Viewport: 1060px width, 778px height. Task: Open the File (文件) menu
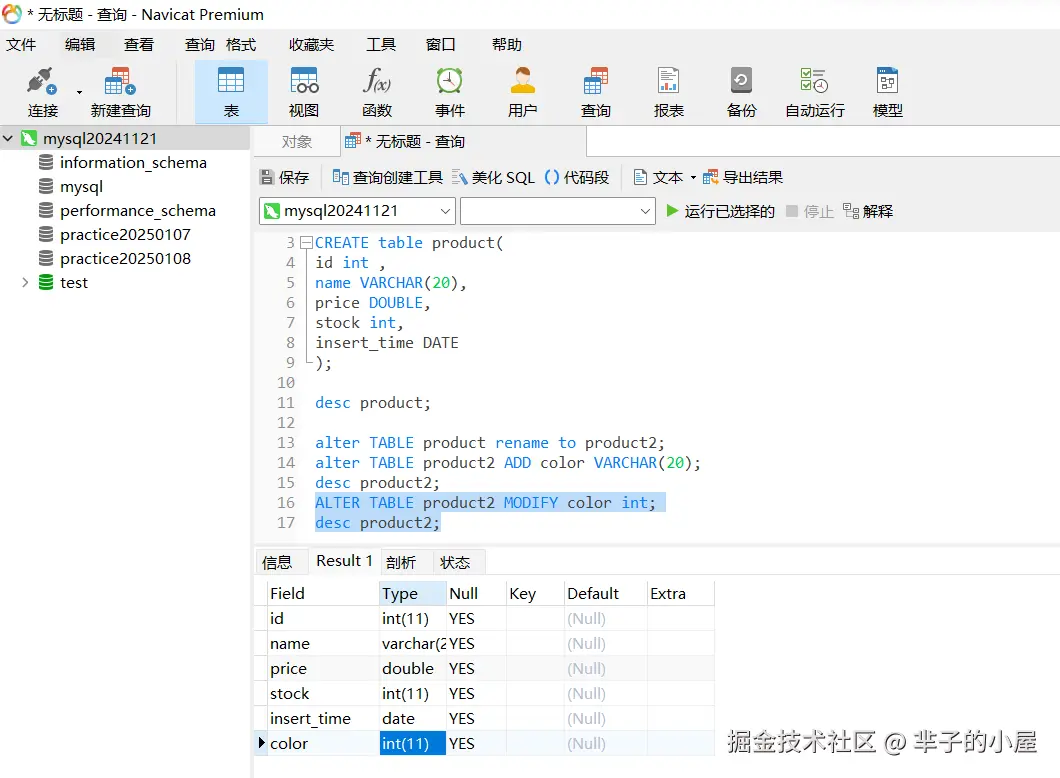(x=21, y=45)
